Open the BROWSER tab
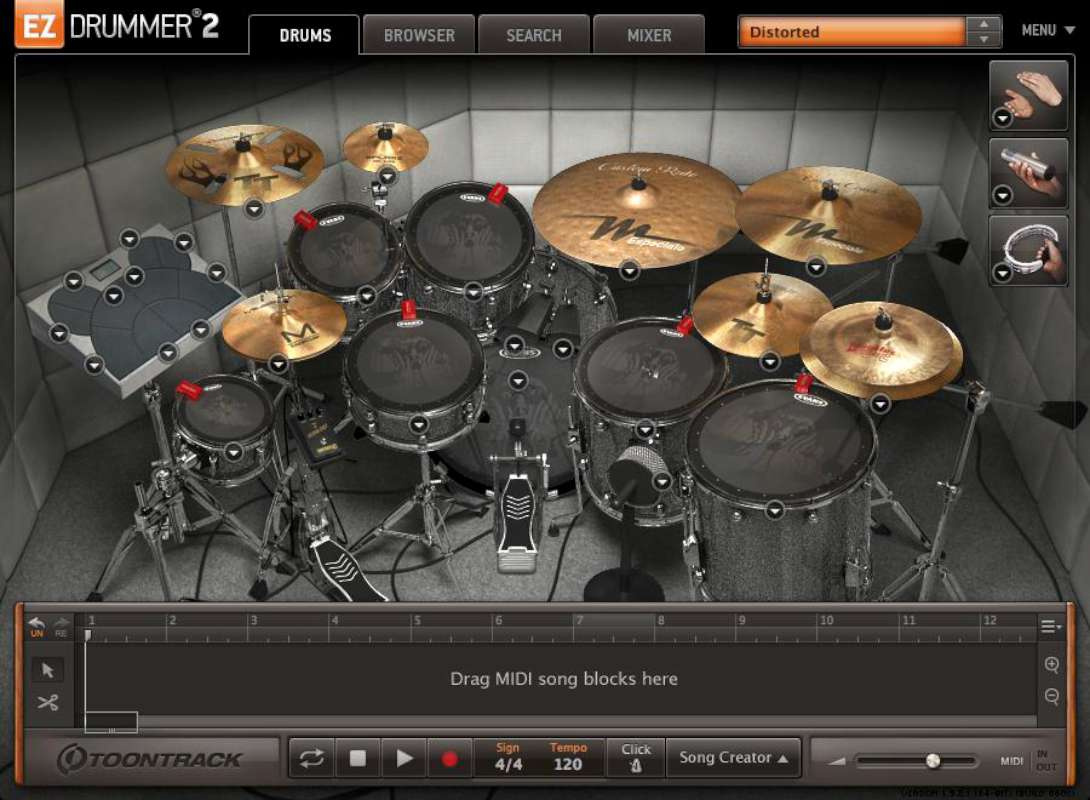Screen dimensions: 1090x800 click(x=418, y=34)
